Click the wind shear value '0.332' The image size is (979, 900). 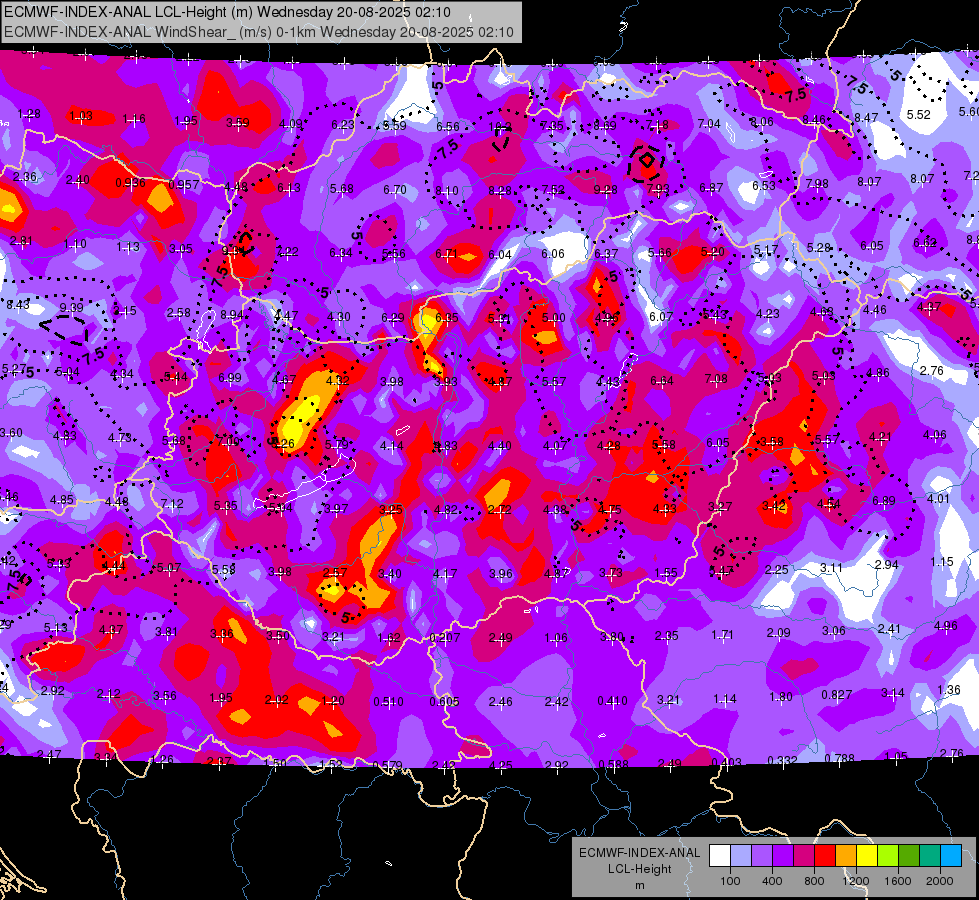coord(782,760)
